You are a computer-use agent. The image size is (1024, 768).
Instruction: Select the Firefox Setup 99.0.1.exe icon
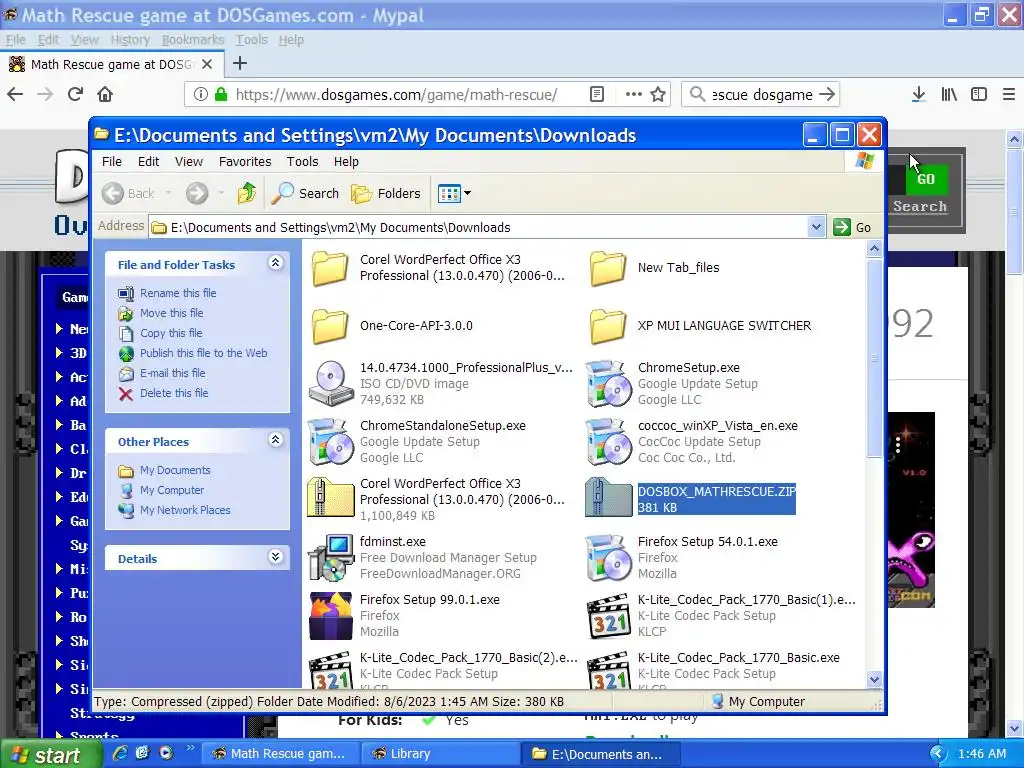pos(330,616)
